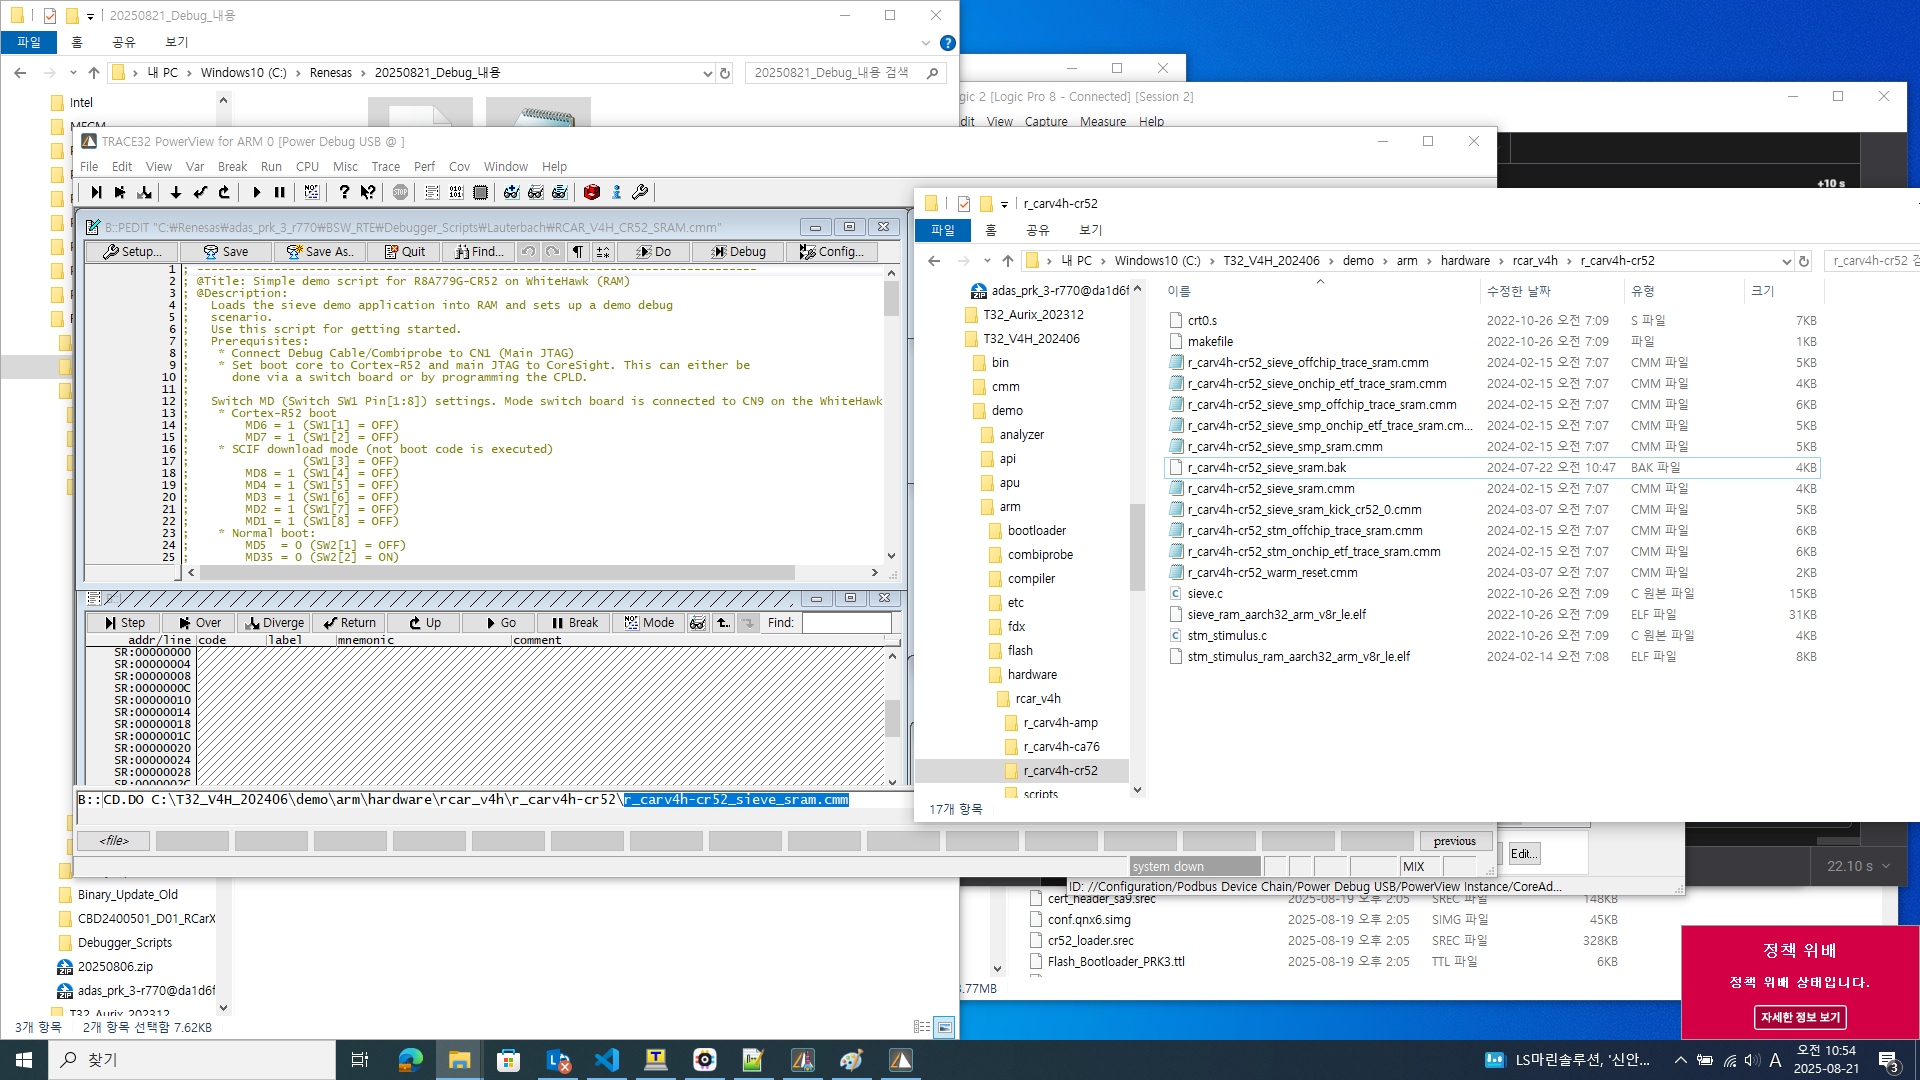Click the context help arrow-question icon
This screenshot has width=1920, height=1080.
coord(368,192)
